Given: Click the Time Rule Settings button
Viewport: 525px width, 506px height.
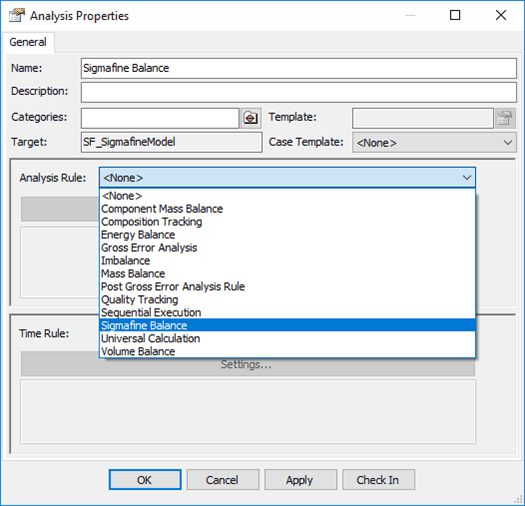Looking at the screenshot, I should coord(247,365).
